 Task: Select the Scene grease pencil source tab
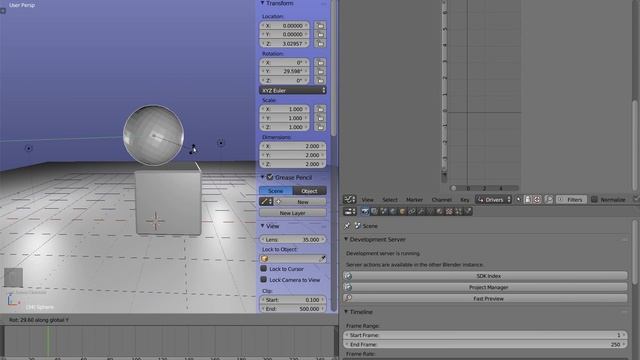(276, 191)
